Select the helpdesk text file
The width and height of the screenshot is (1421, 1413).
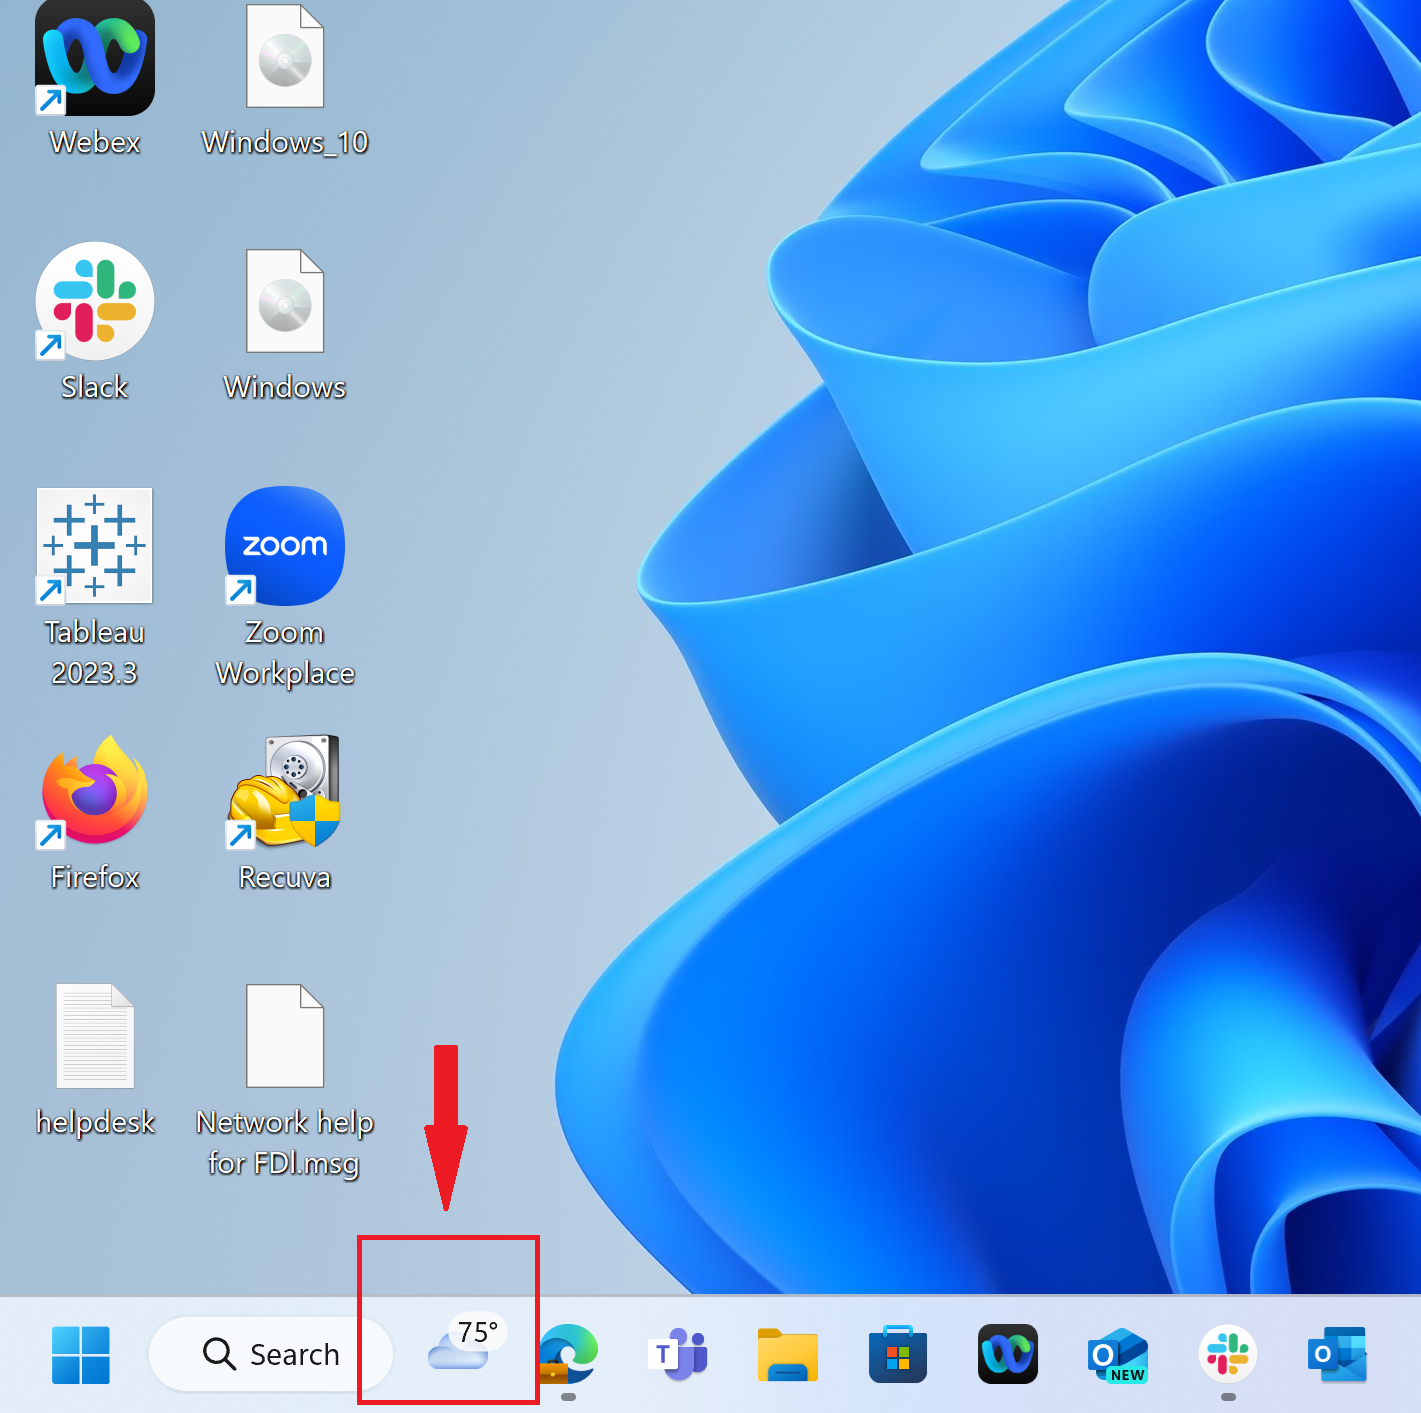[x=95, y=1037]
